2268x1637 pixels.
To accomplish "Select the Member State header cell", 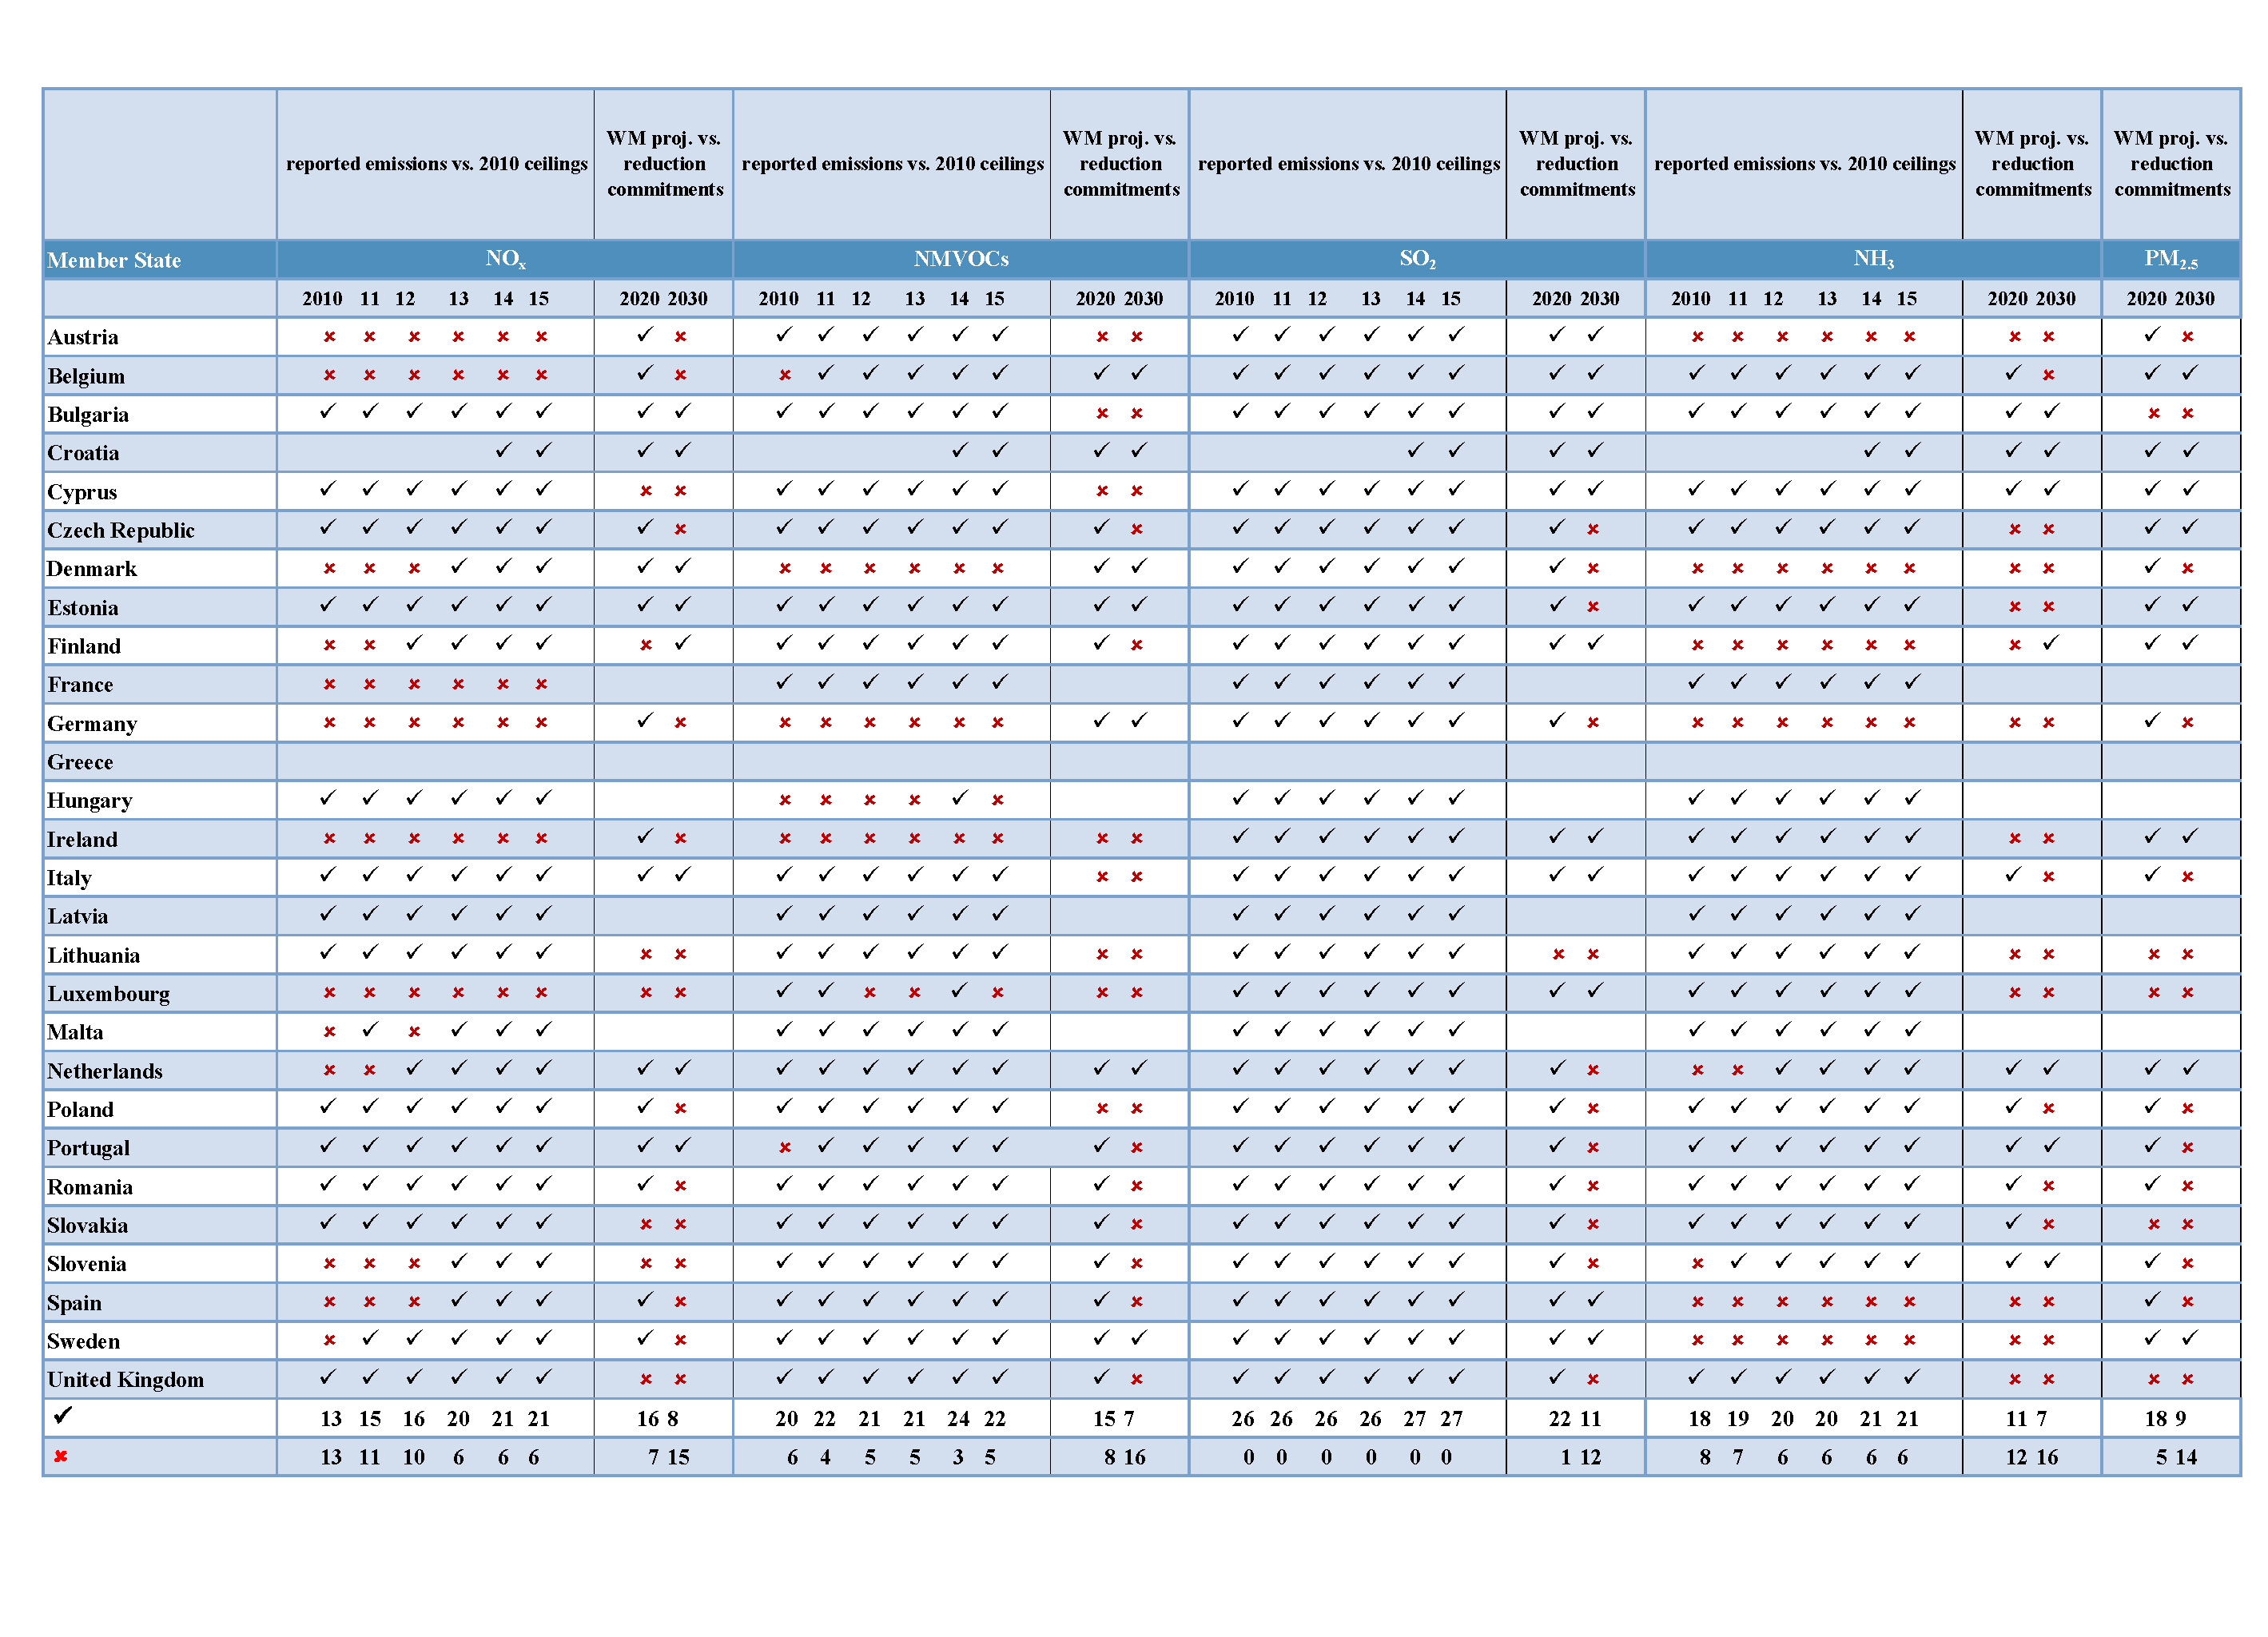I will pyautogui.click(x=114, y=260).
